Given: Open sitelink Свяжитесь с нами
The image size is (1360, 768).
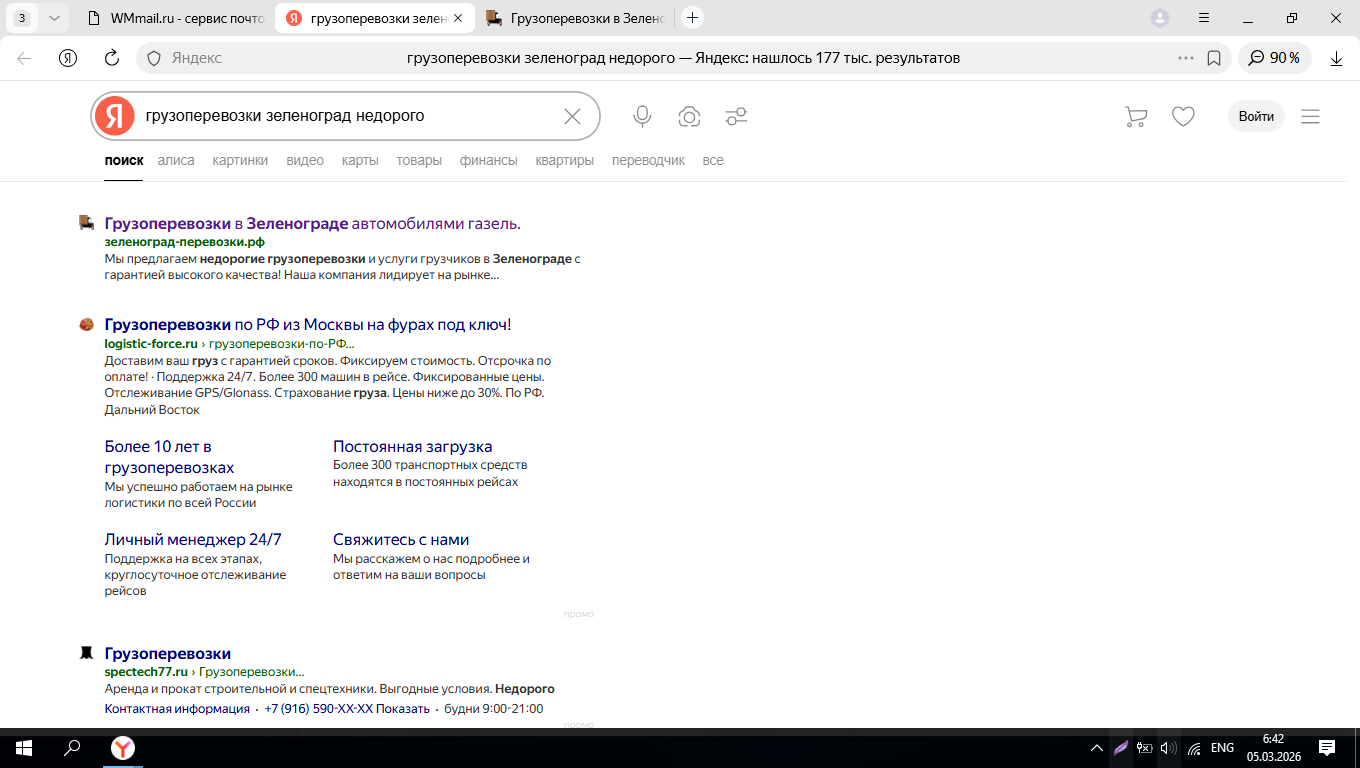Looking at the screenshot, I should click(401, 540).
